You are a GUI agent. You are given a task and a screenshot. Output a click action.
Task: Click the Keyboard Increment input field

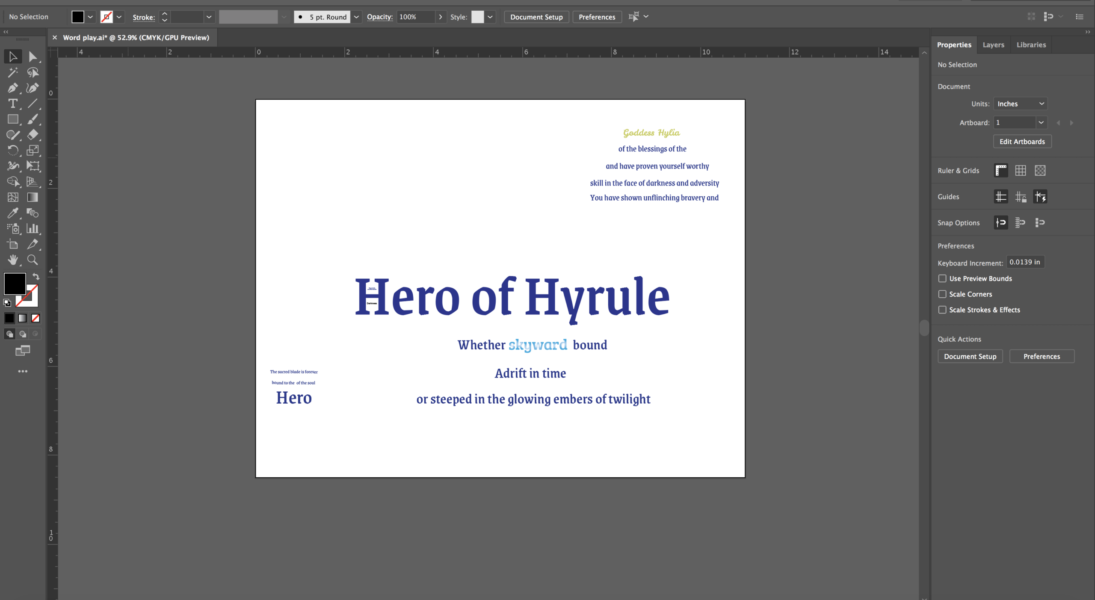tap(1026, 262)
